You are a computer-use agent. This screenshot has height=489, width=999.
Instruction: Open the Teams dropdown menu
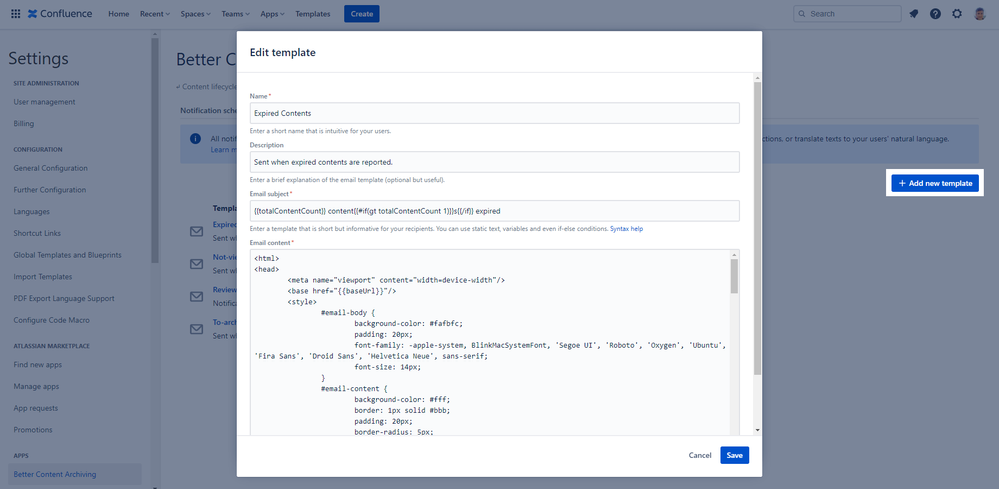point(236,14)
